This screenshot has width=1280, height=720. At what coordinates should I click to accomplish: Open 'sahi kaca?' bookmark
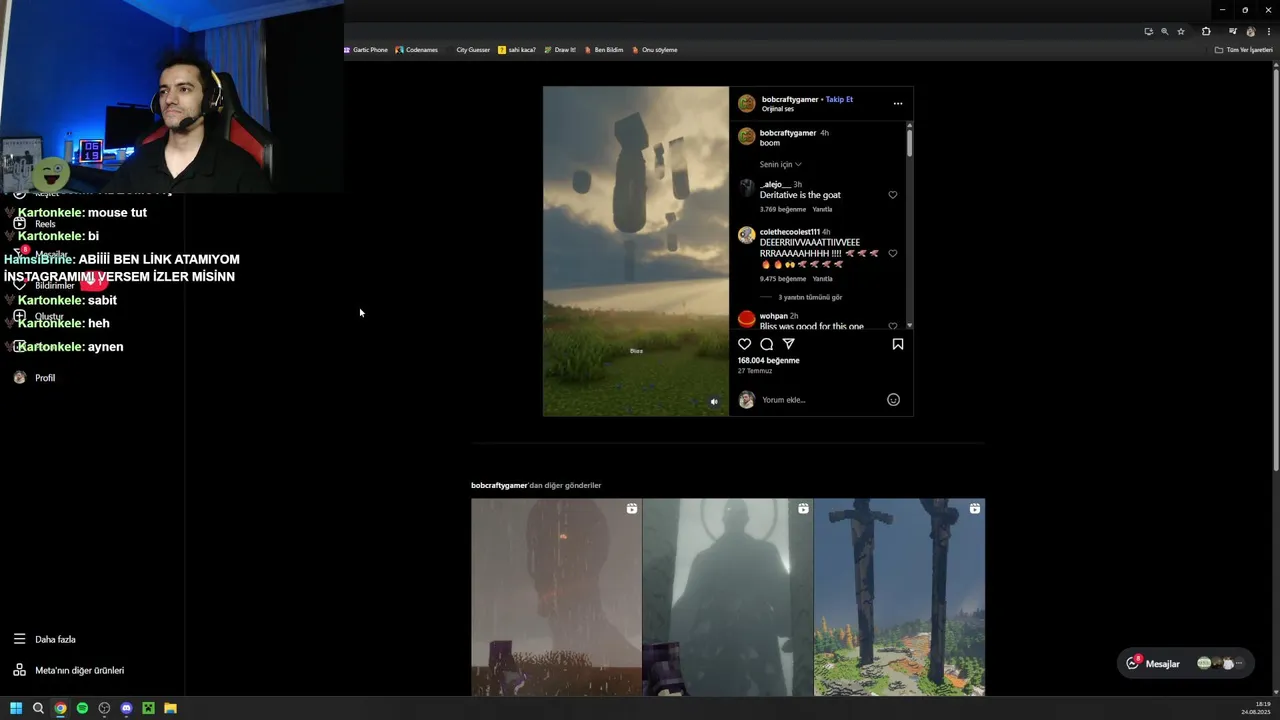517,49
